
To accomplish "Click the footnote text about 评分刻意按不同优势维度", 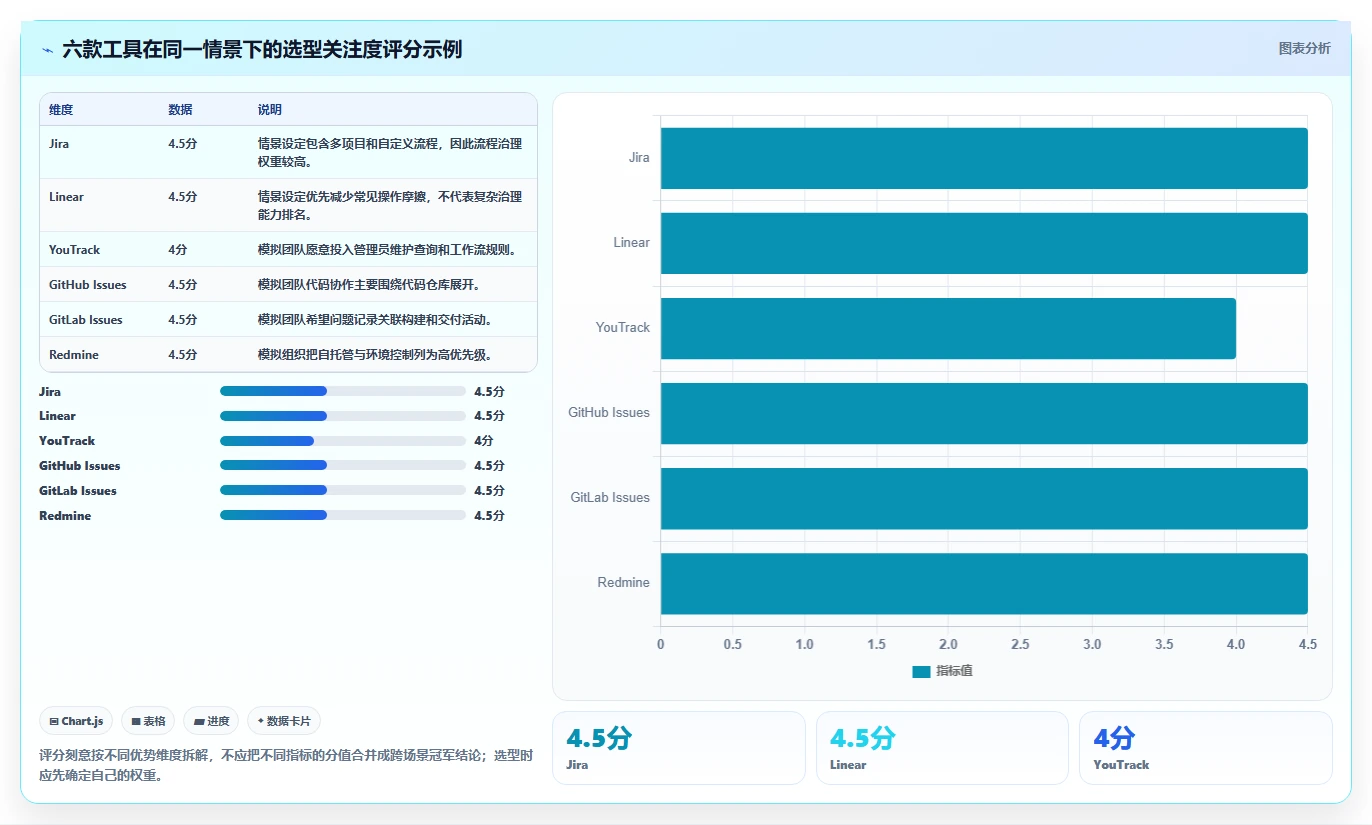I will 286,765.
